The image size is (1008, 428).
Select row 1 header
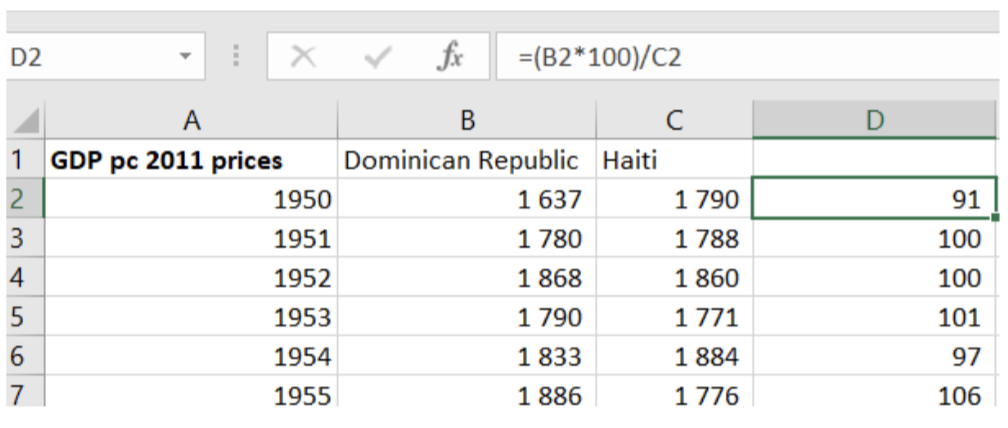(24, 160)
